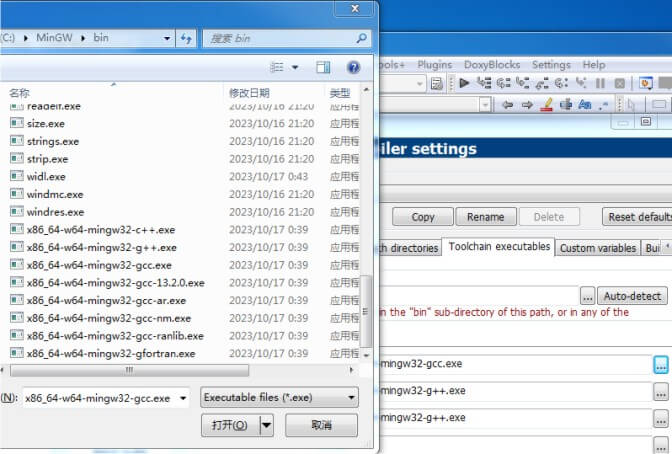Expand the top toolbar combo box in Code::Blocks
Image resolution: width=672 pixels, height=454 pixels.
coord(420,84)
